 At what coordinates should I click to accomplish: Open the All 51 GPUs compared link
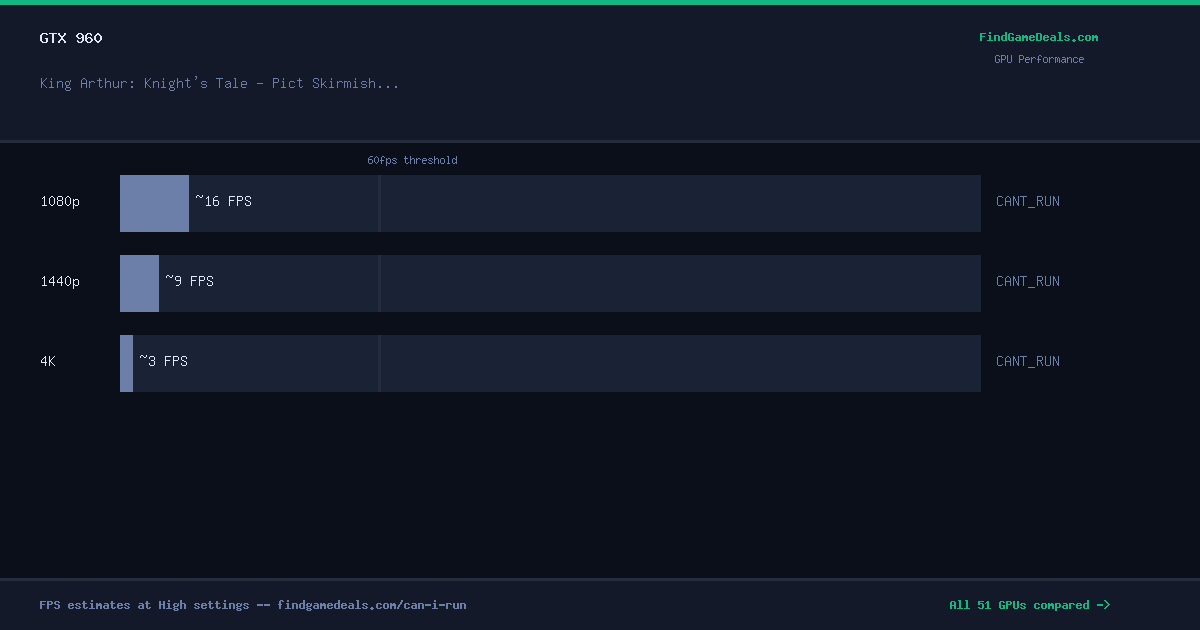[x=1030, y=605]
